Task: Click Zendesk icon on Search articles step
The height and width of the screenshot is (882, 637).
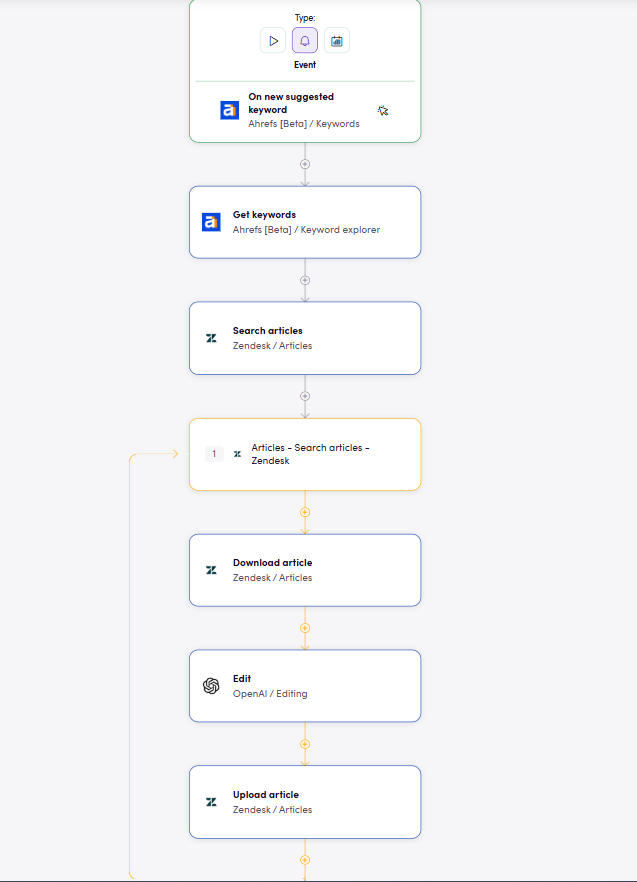Action: [211, 338]
